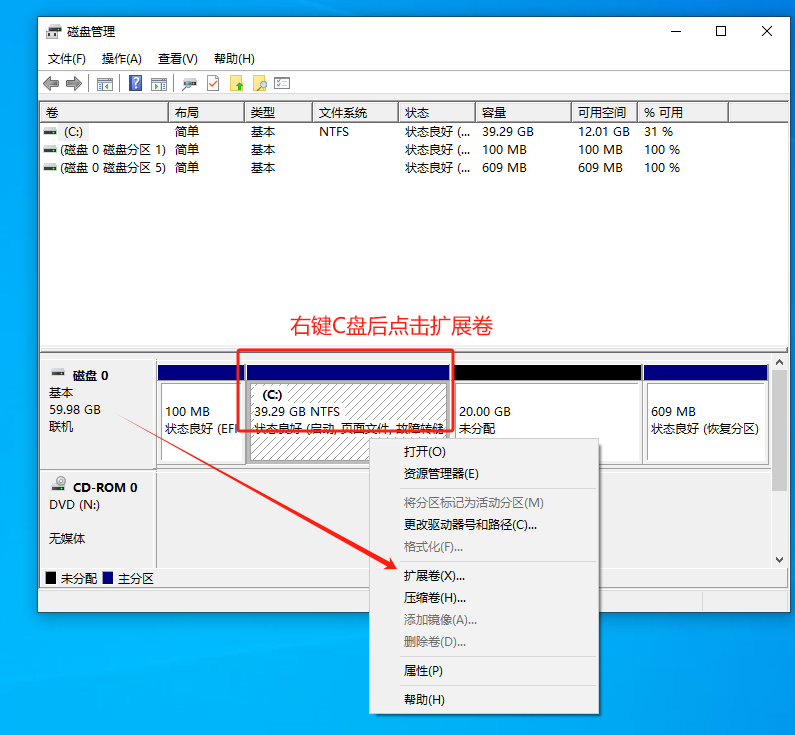Click the rescan disks magnifier-drive icon
The width and height of the screenshot is (795, 735).
(190, 84)
